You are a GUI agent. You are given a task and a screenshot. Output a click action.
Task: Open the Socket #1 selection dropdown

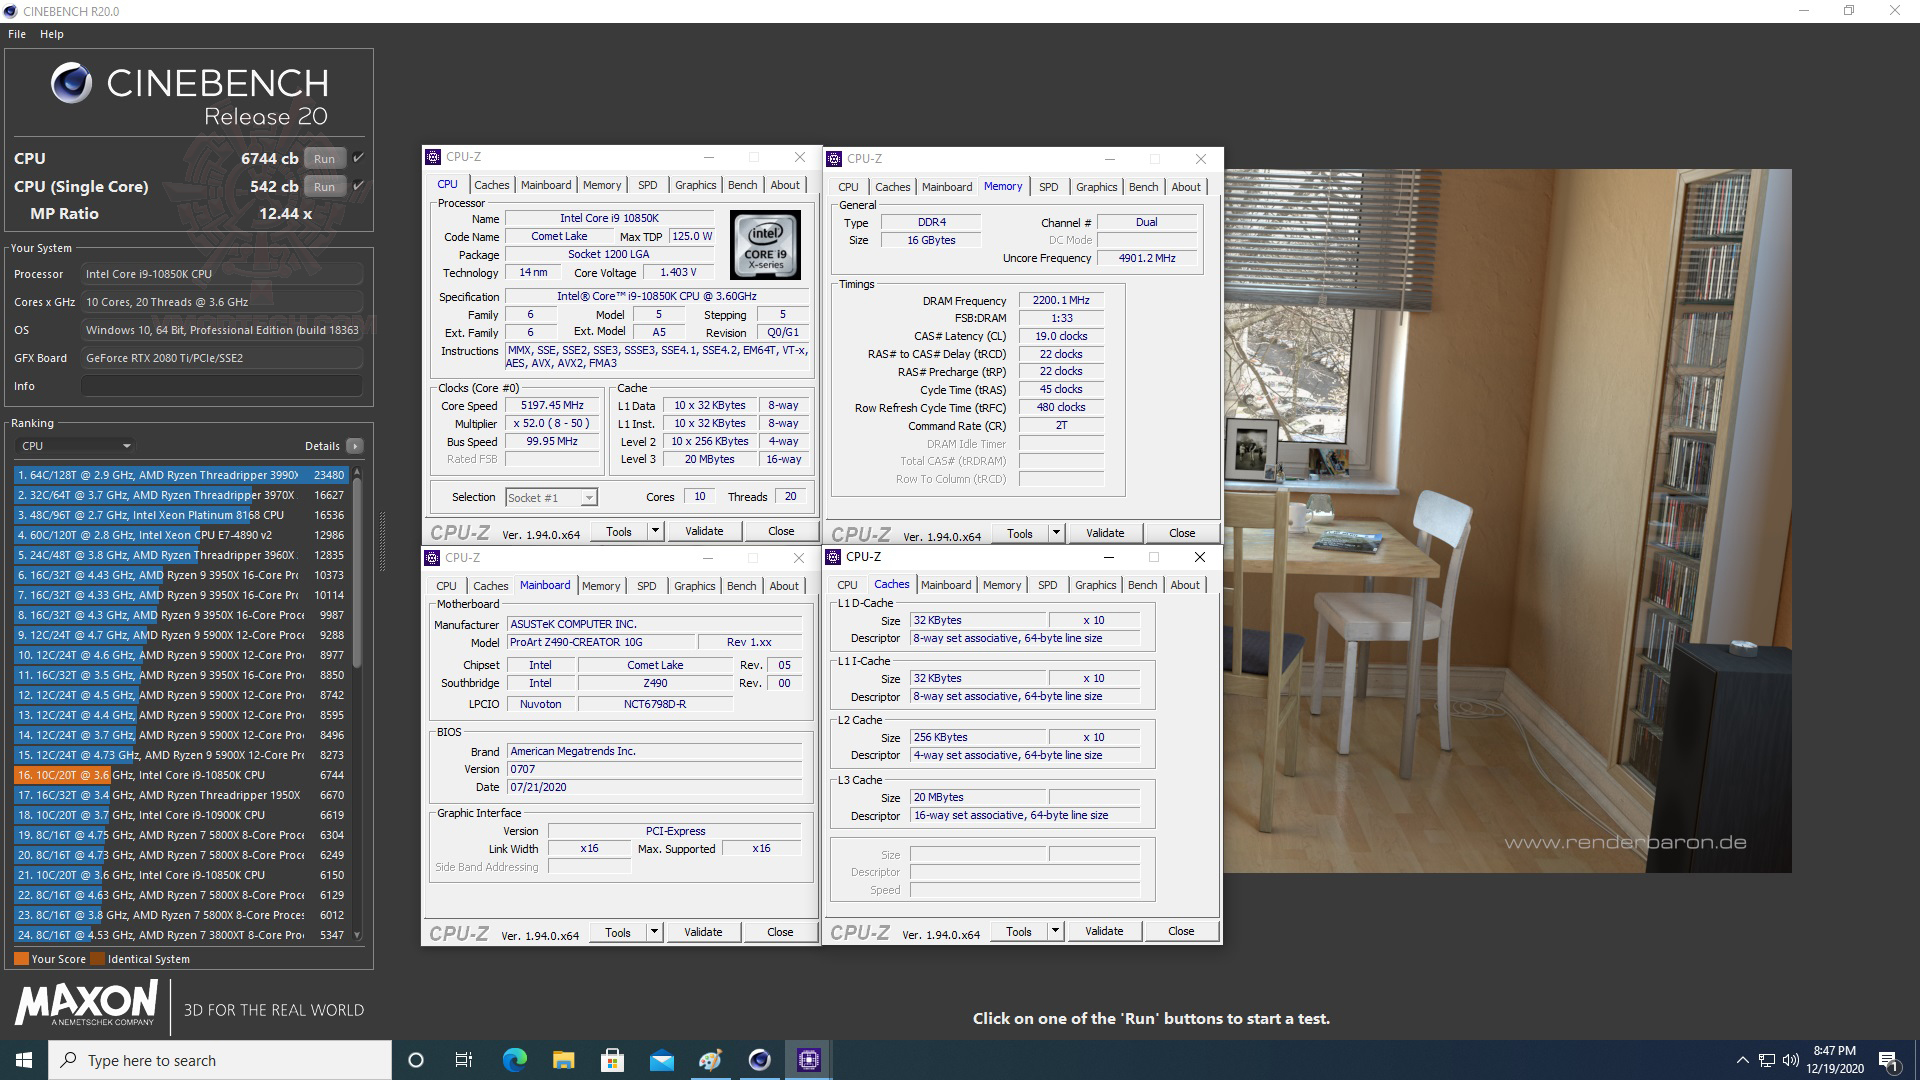[x=551, y=497]
